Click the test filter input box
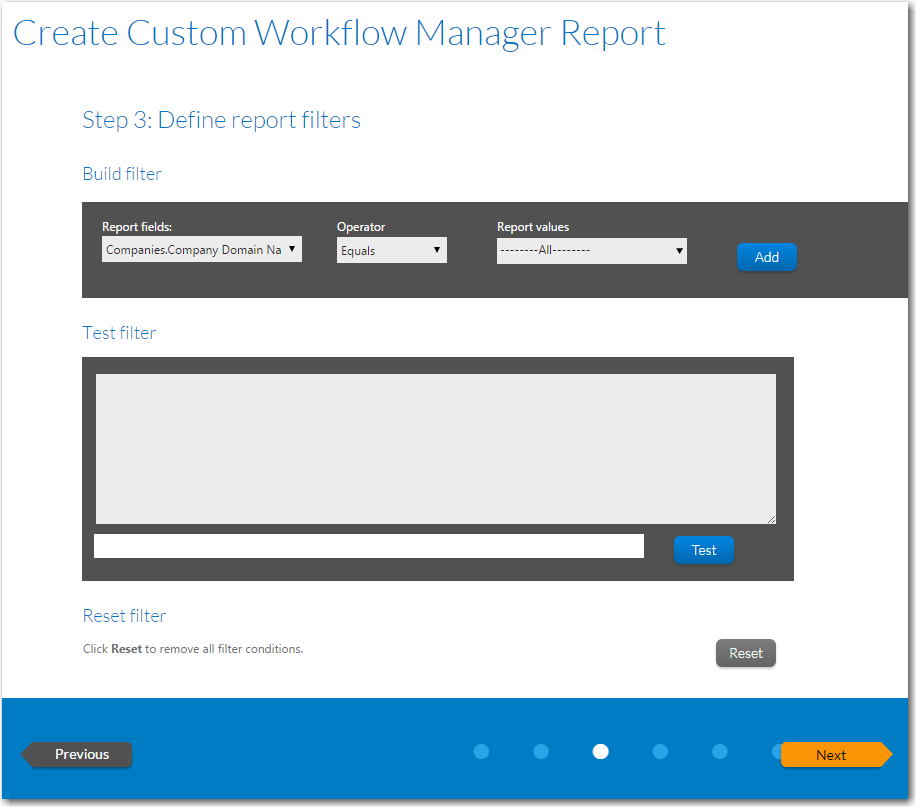Screen dimensions: 916x807 coord(369,546)
